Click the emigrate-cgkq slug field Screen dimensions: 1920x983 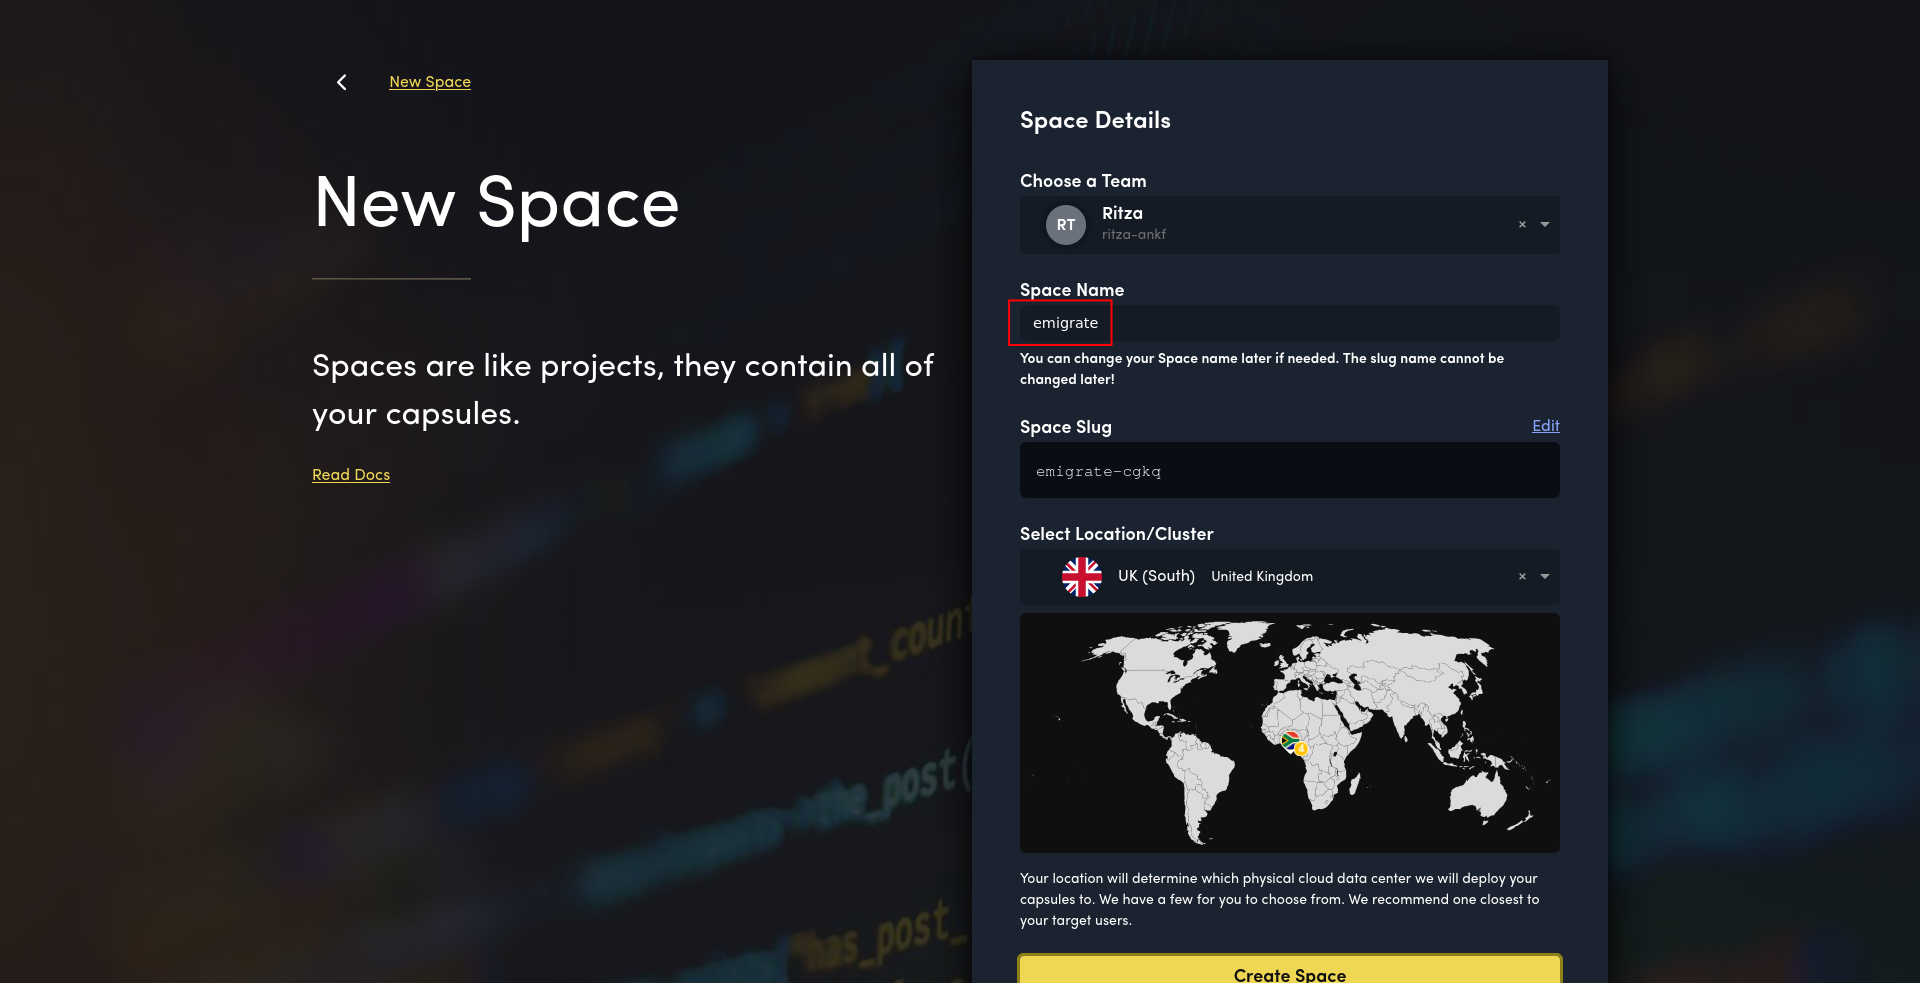pyautogui.click(x=1289, y=470)
